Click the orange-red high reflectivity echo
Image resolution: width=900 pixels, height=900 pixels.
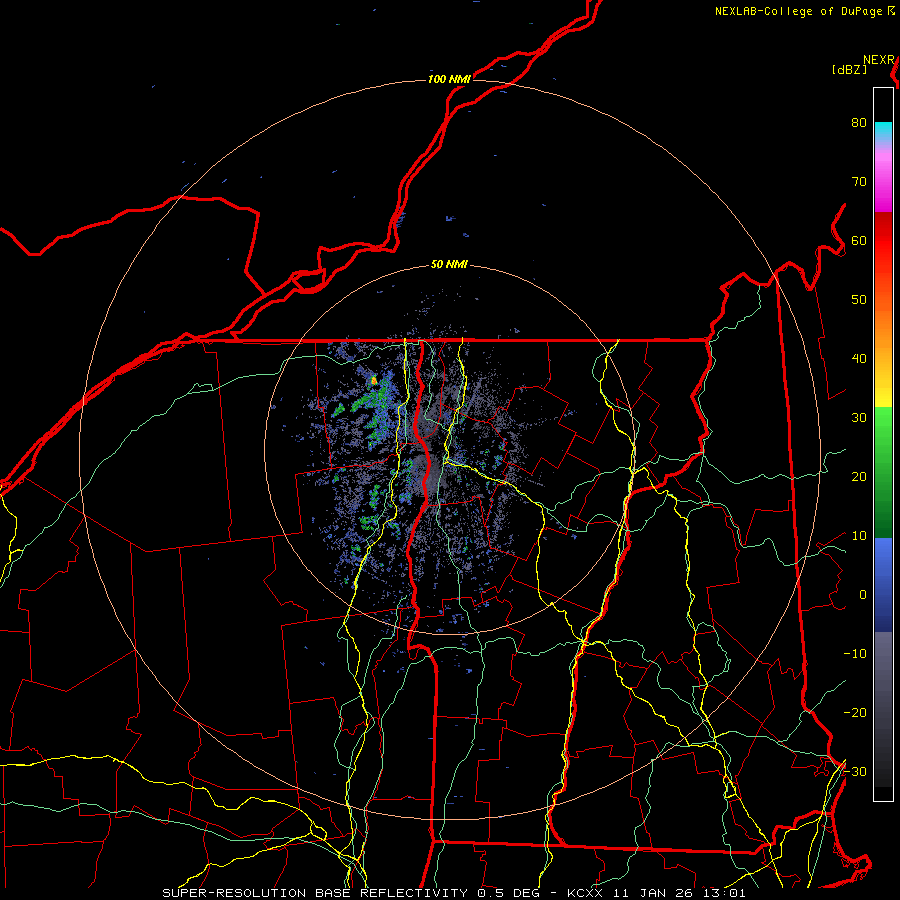point(374,380)
